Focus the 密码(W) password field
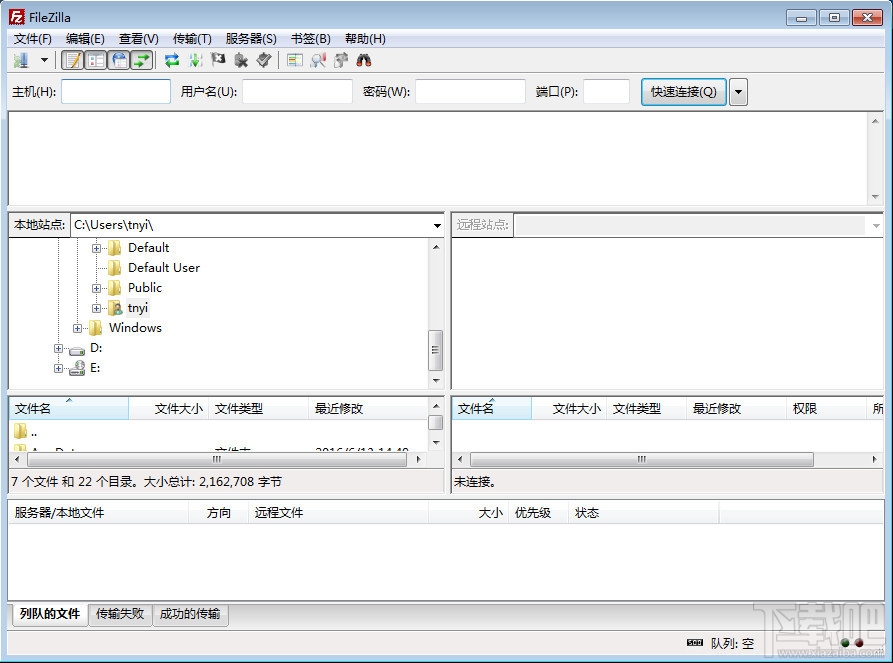The image size is (893, 663). (470, 92)
